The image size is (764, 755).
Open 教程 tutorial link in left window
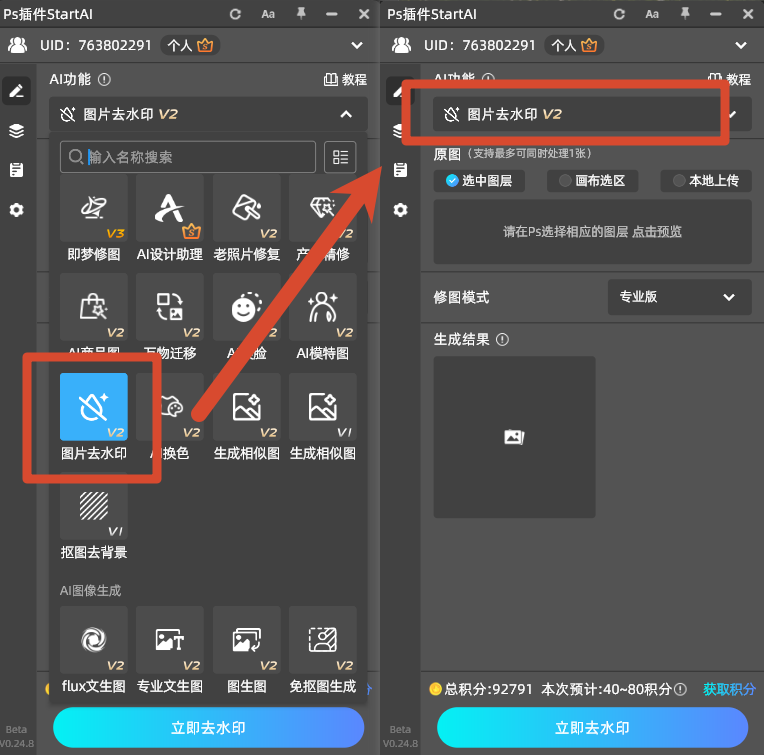pyautogui.click(x=345, y=79)
